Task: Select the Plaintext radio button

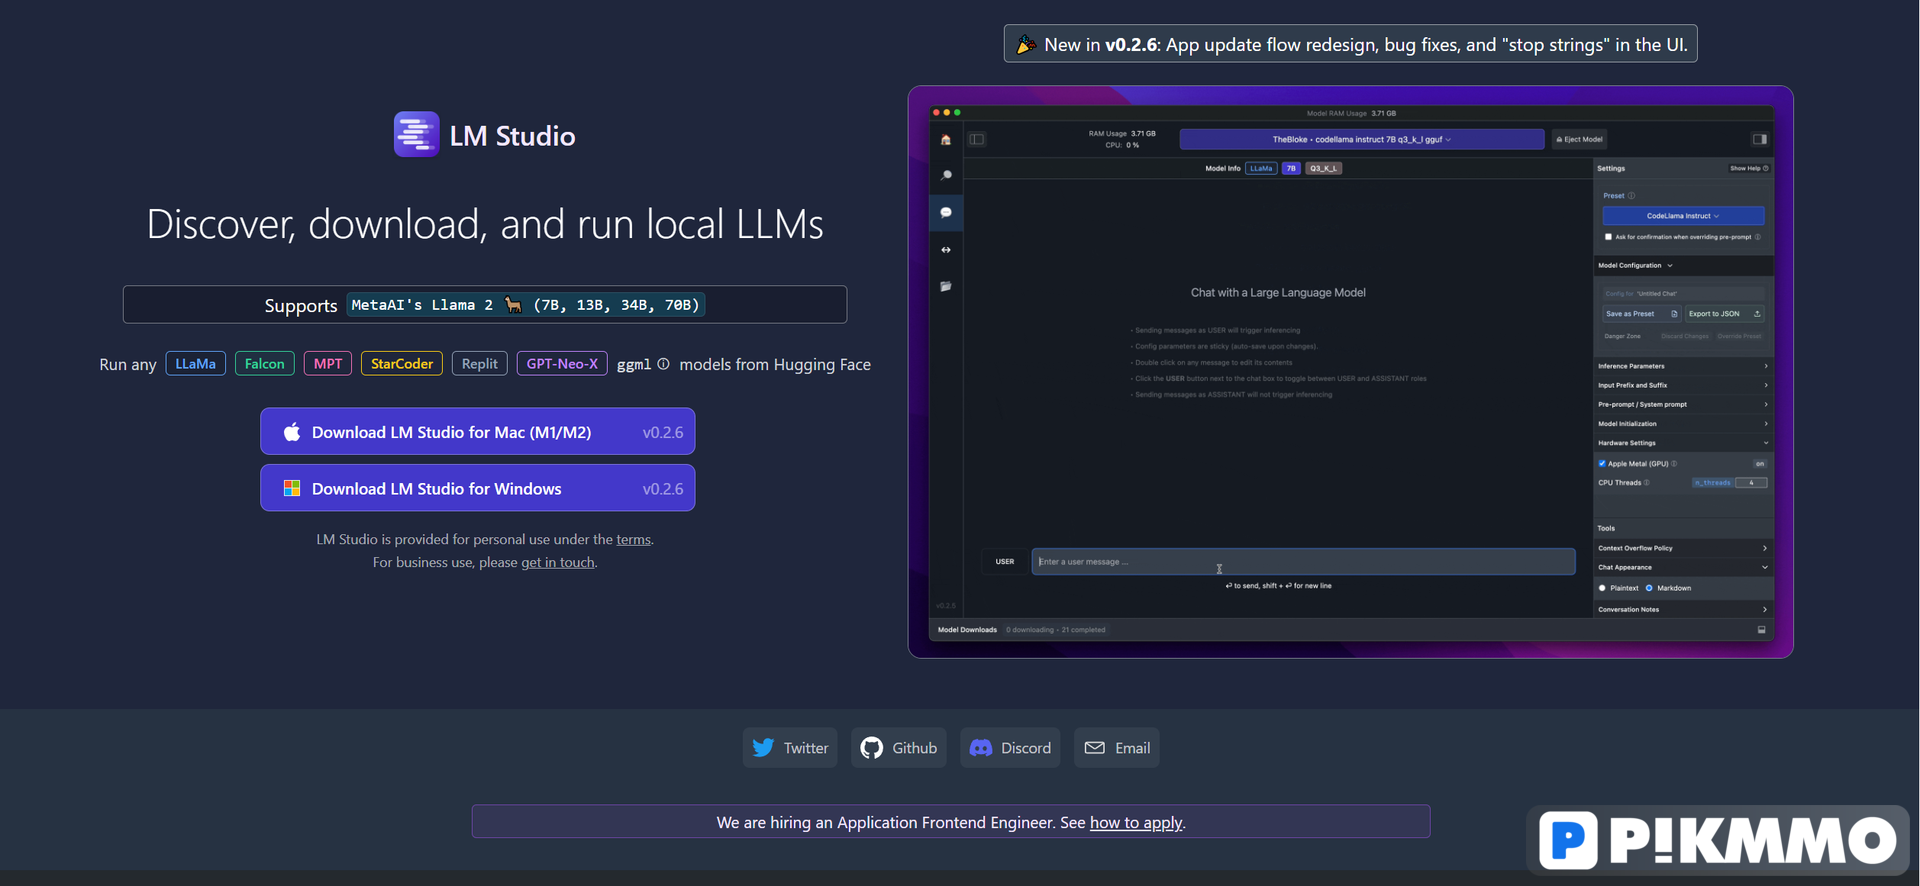Action: [x=1602, y=588]
